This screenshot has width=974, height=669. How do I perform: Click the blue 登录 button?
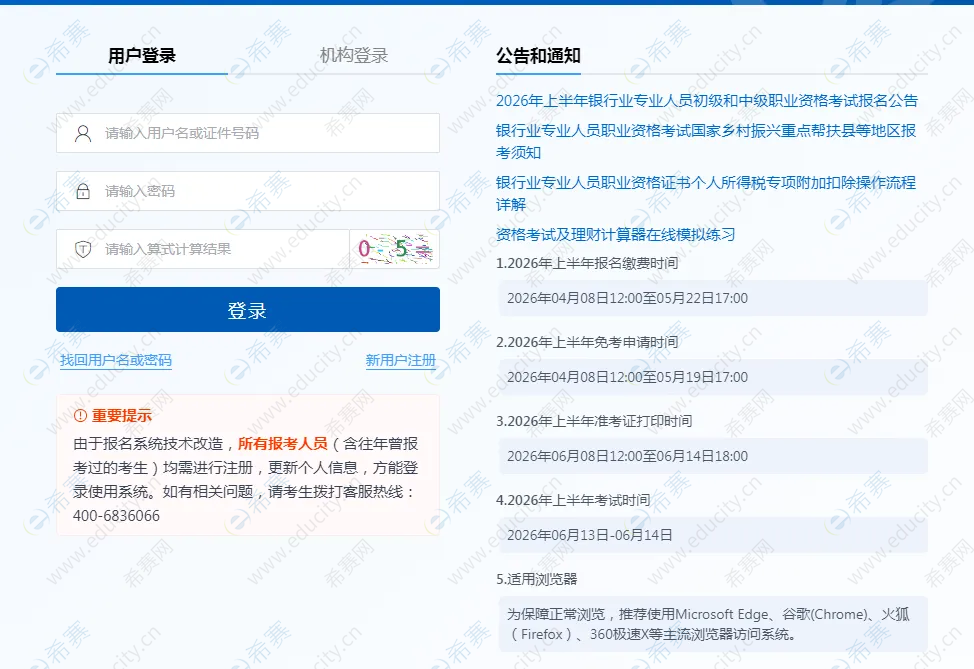click(x=248, y=309)
